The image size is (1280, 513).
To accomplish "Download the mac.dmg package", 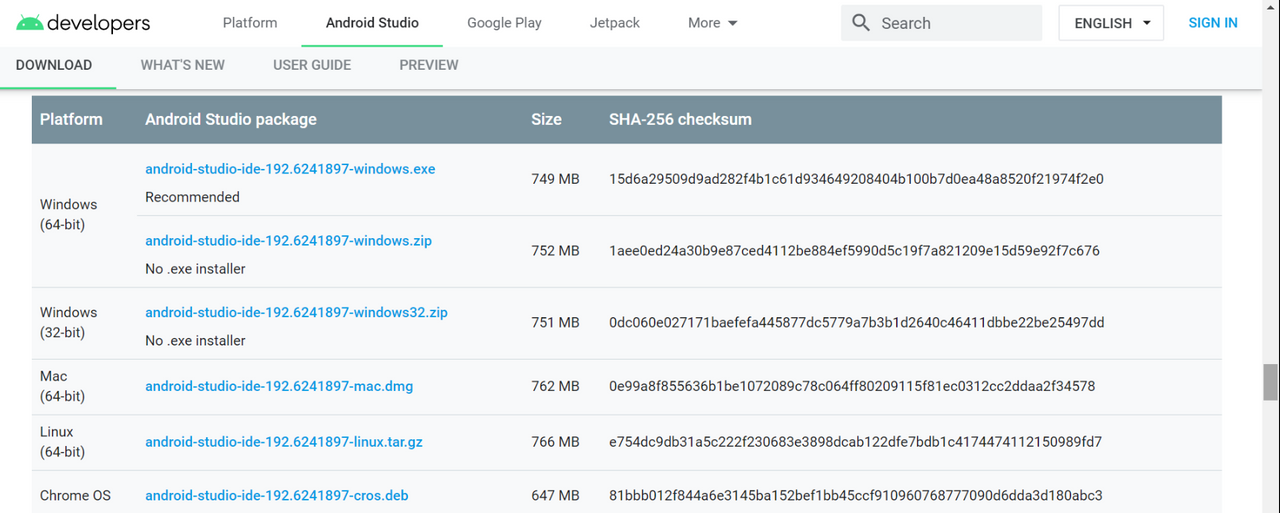I will coord(279,386).
